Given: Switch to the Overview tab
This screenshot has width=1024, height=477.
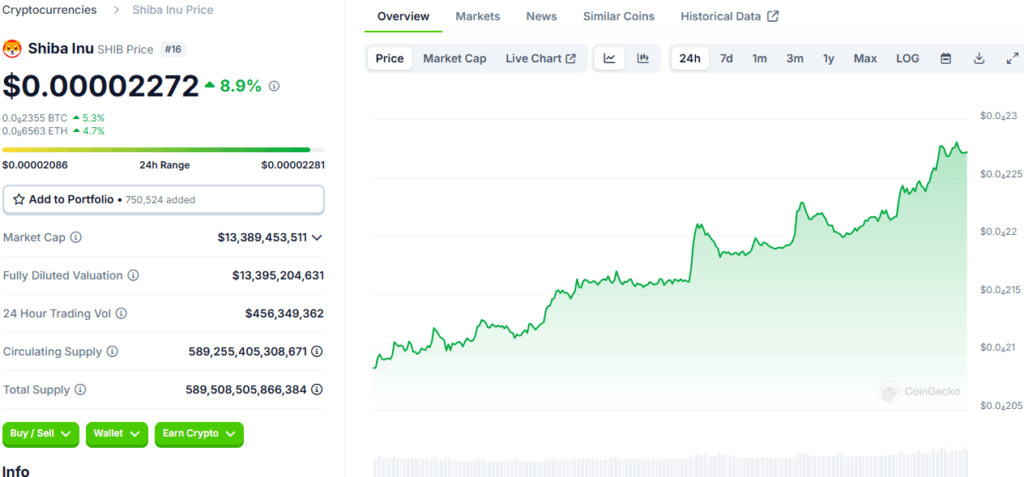Looking at the screenshot, I should 404,16.
